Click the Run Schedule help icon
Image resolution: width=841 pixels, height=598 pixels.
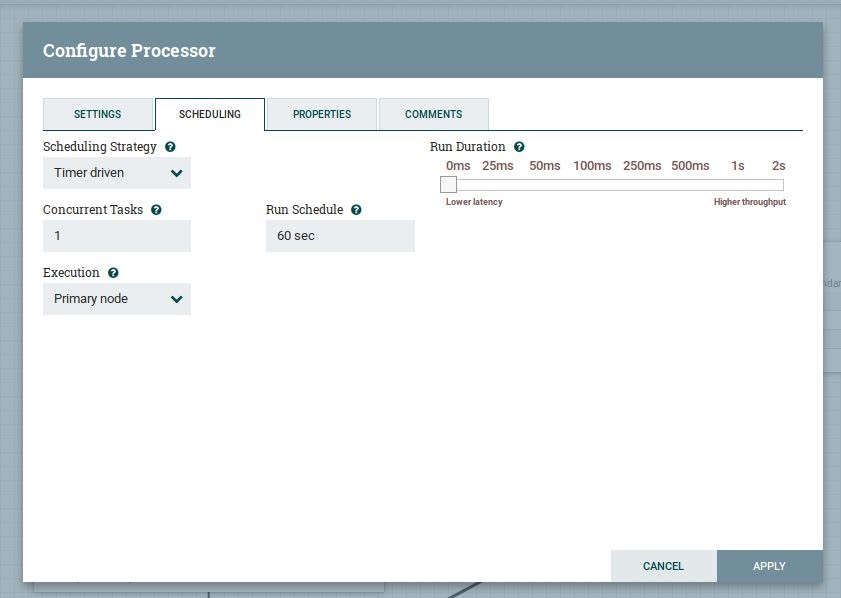(356, 210)
